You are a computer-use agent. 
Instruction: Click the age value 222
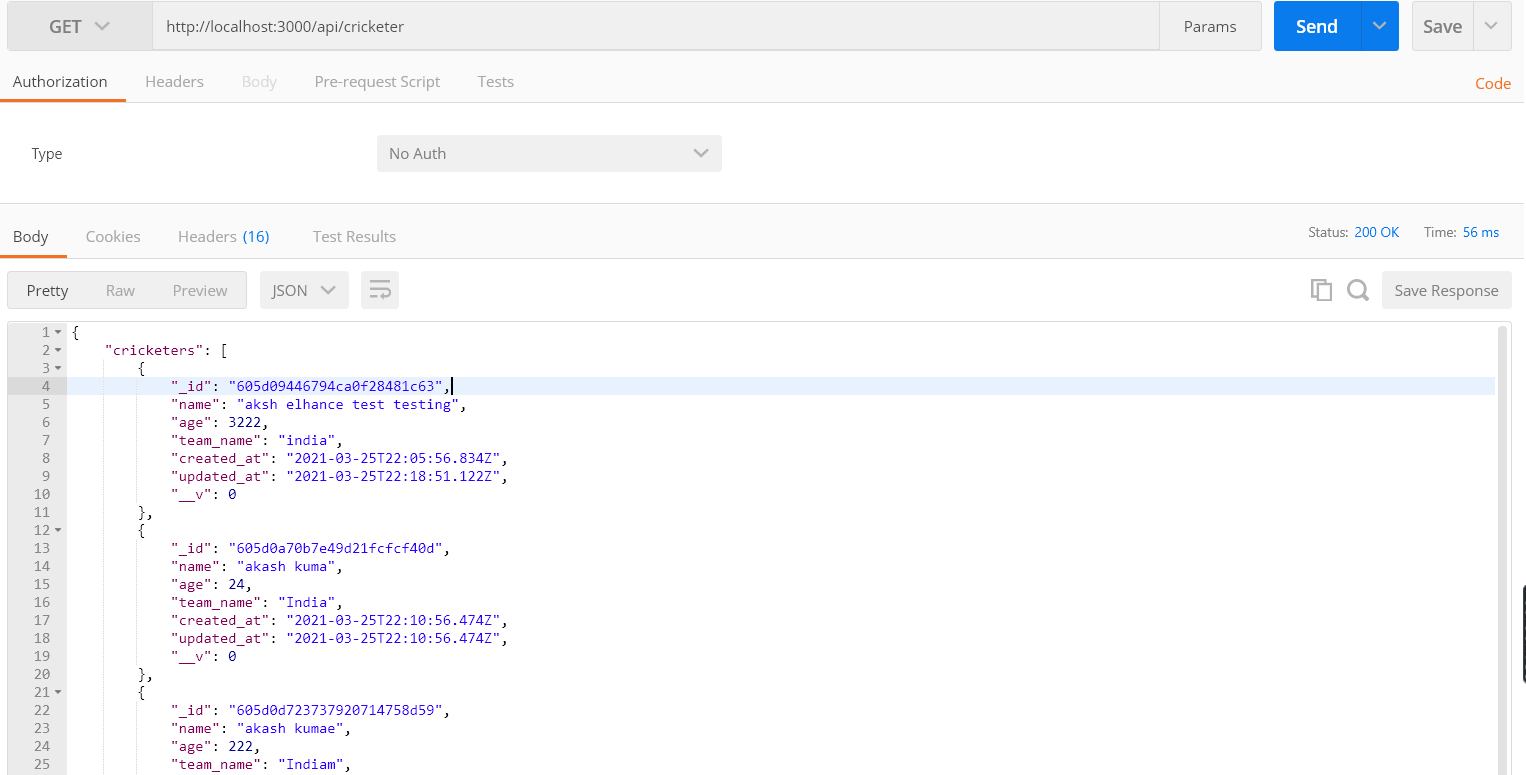click(x=240, y=746)
